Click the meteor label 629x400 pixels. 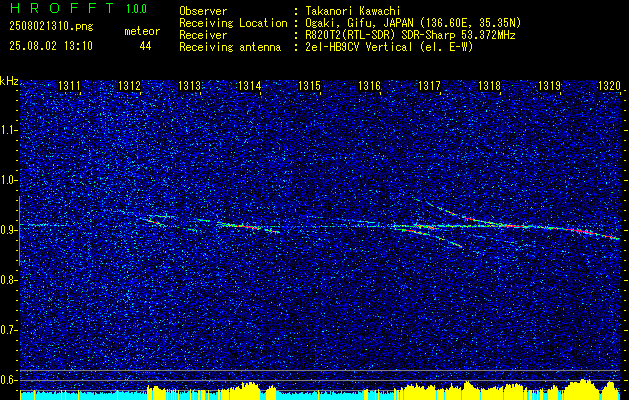coord(142,31)
